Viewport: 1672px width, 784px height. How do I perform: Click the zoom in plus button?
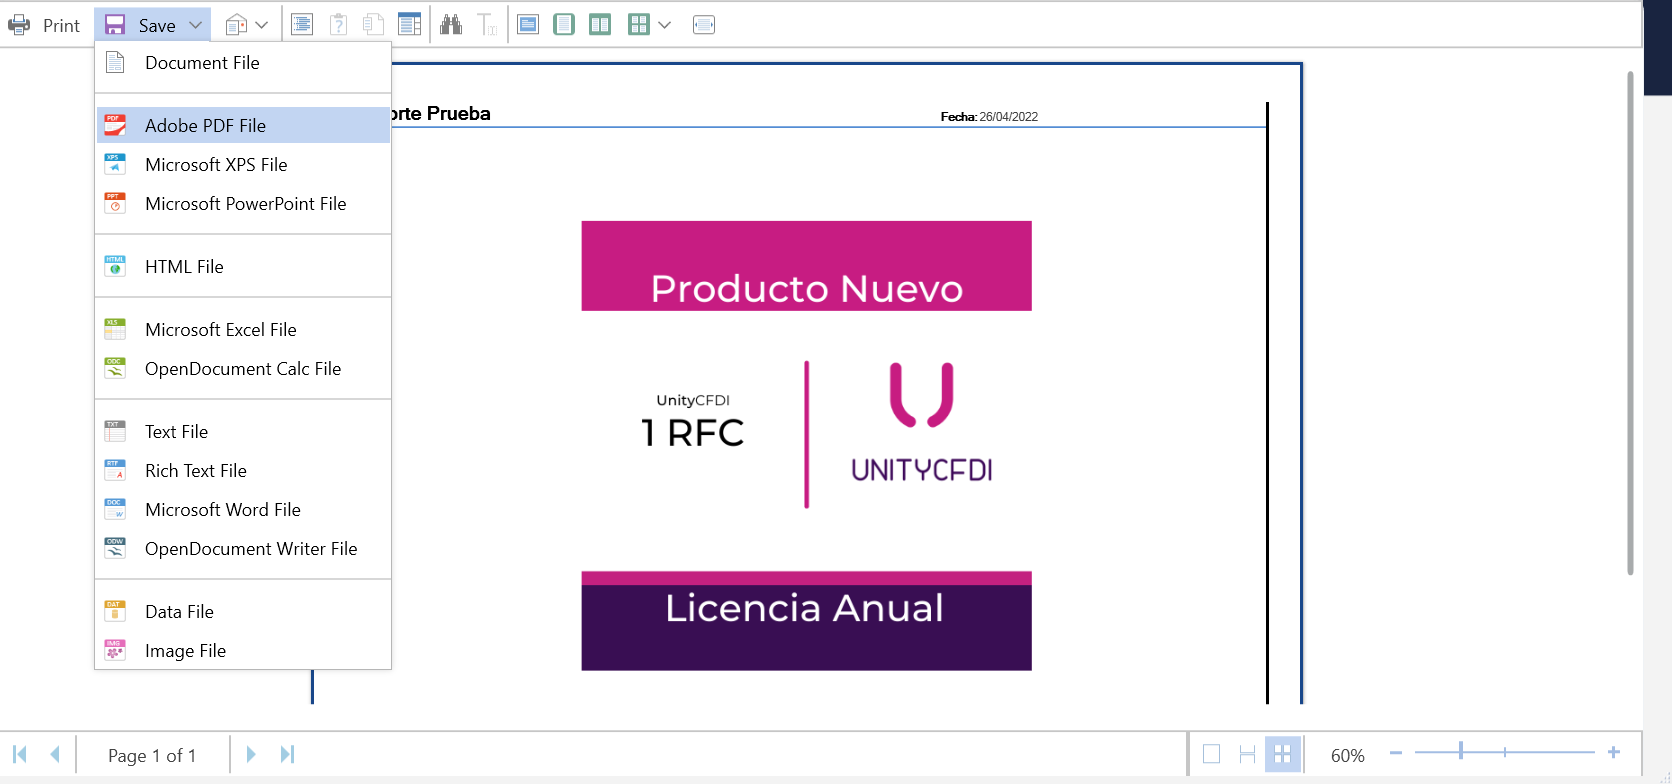click(x=1614, y=752)
